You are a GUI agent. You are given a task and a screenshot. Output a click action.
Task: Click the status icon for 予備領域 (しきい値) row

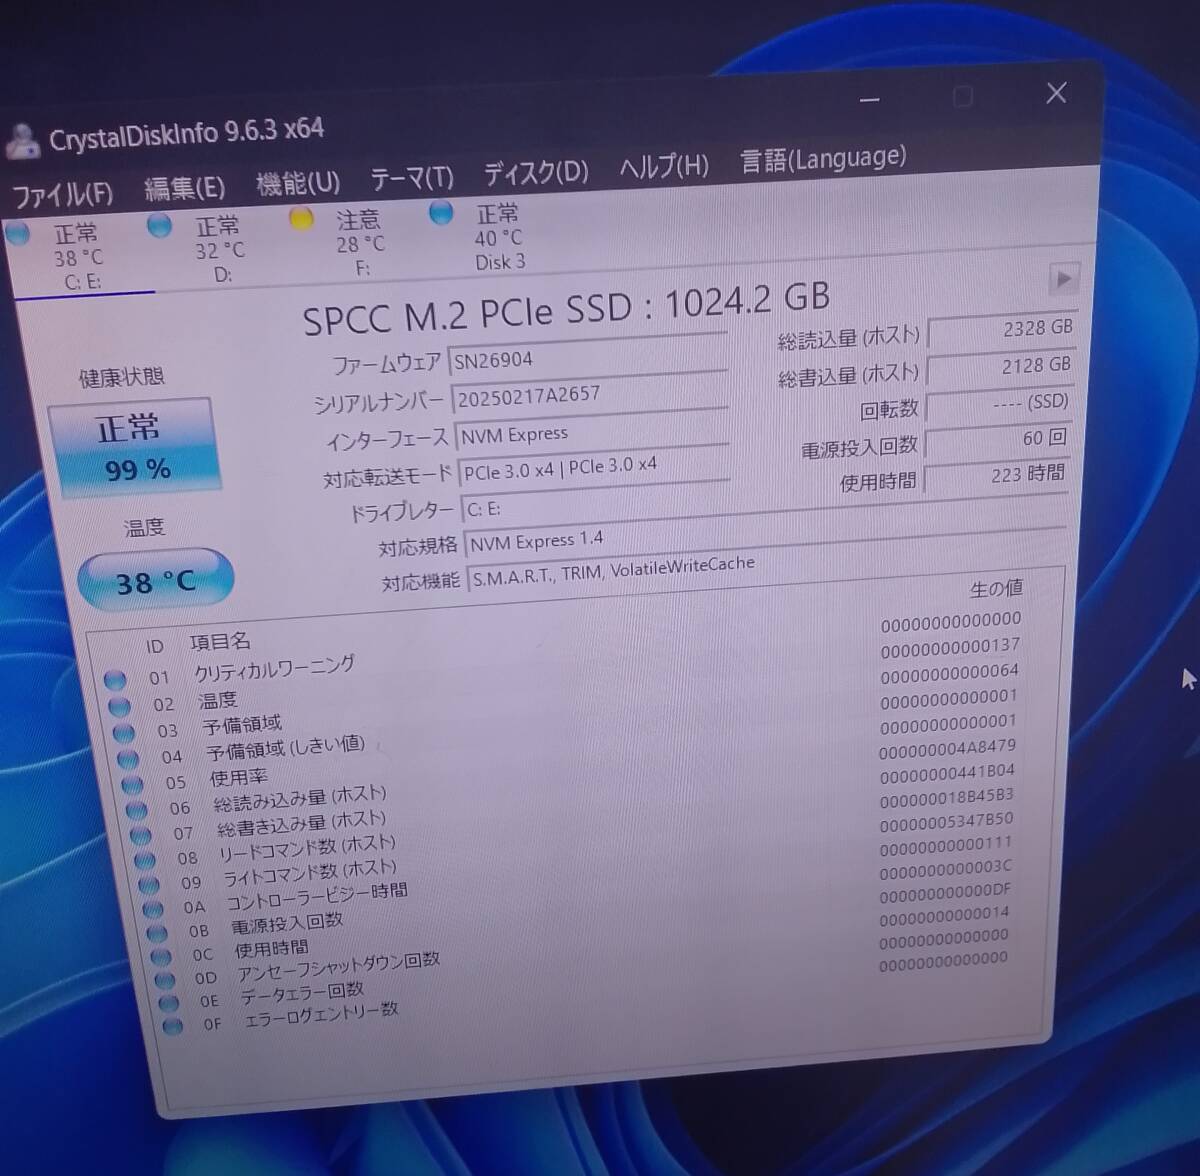pyautogui.click(x=130, y=758)
